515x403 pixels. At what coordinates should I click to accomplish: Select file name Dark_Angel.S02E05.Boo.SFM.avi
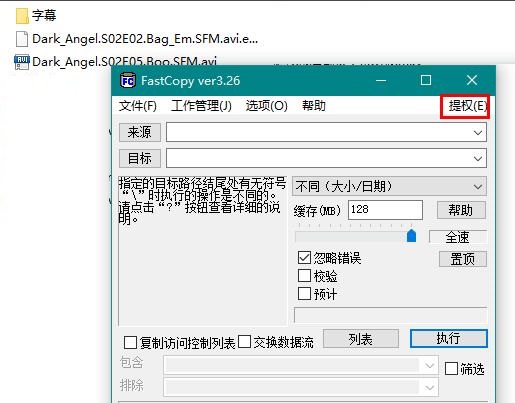(124, 62)
